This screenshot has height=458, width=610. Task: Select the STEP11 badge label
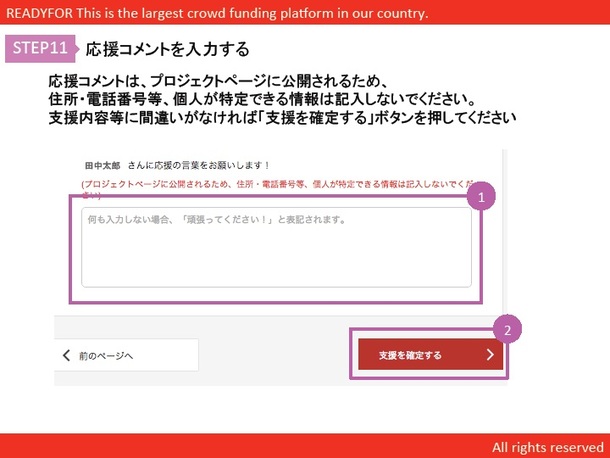[x=40, y=48]
